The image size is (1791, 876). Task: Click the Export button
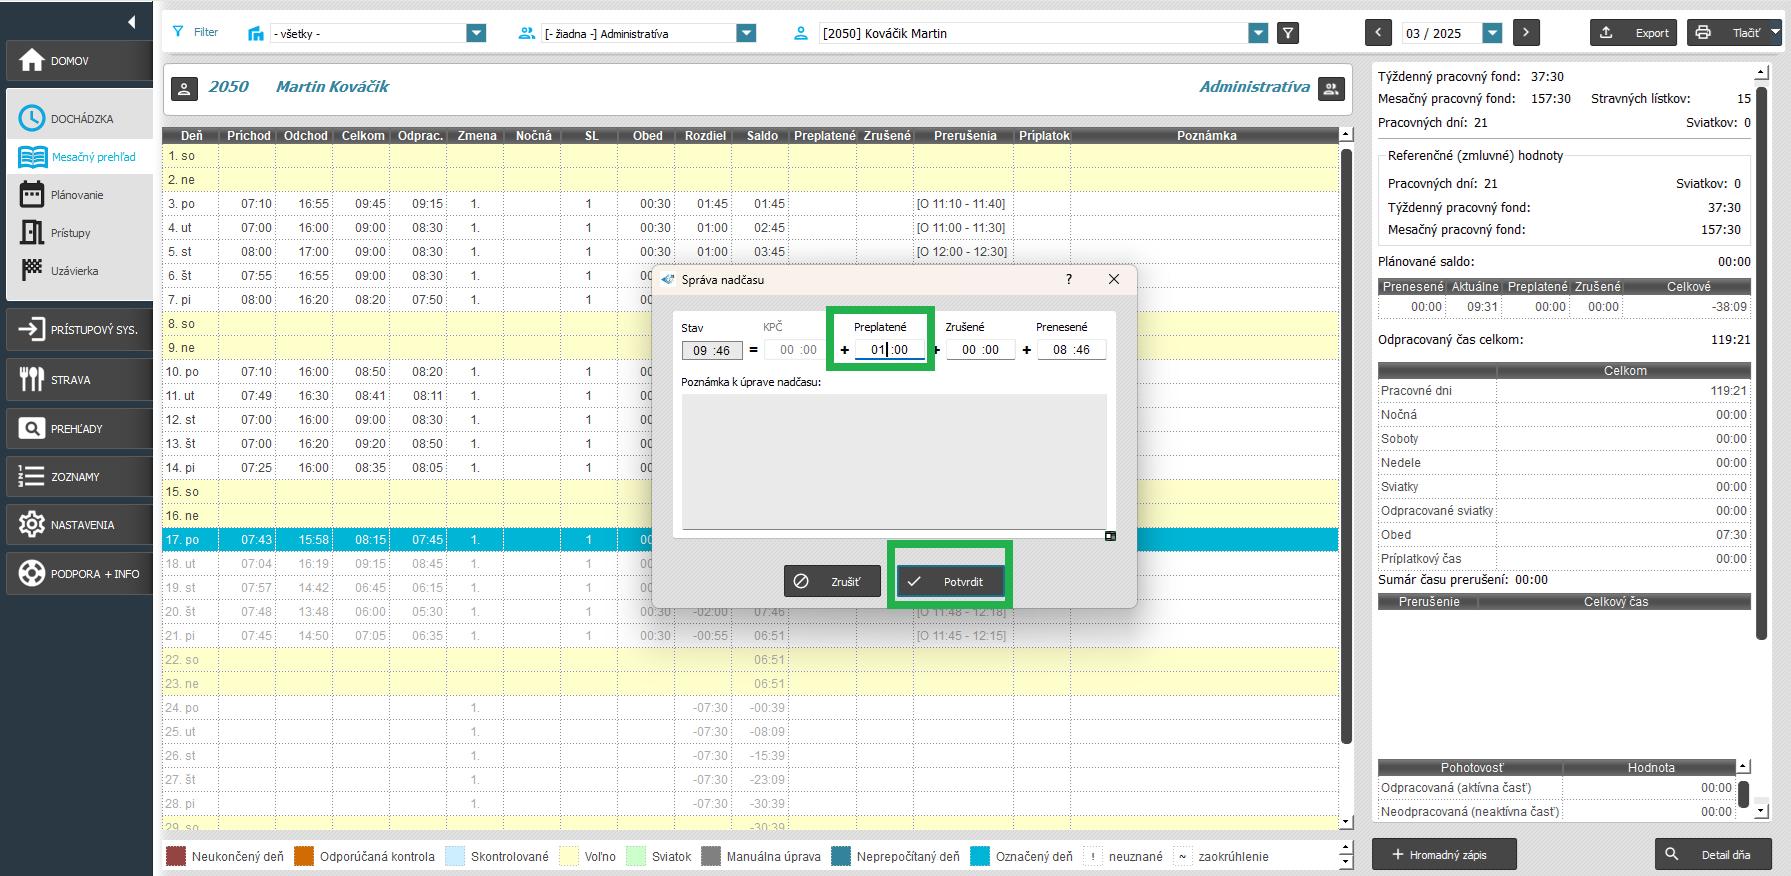(x=1635, y=33)
